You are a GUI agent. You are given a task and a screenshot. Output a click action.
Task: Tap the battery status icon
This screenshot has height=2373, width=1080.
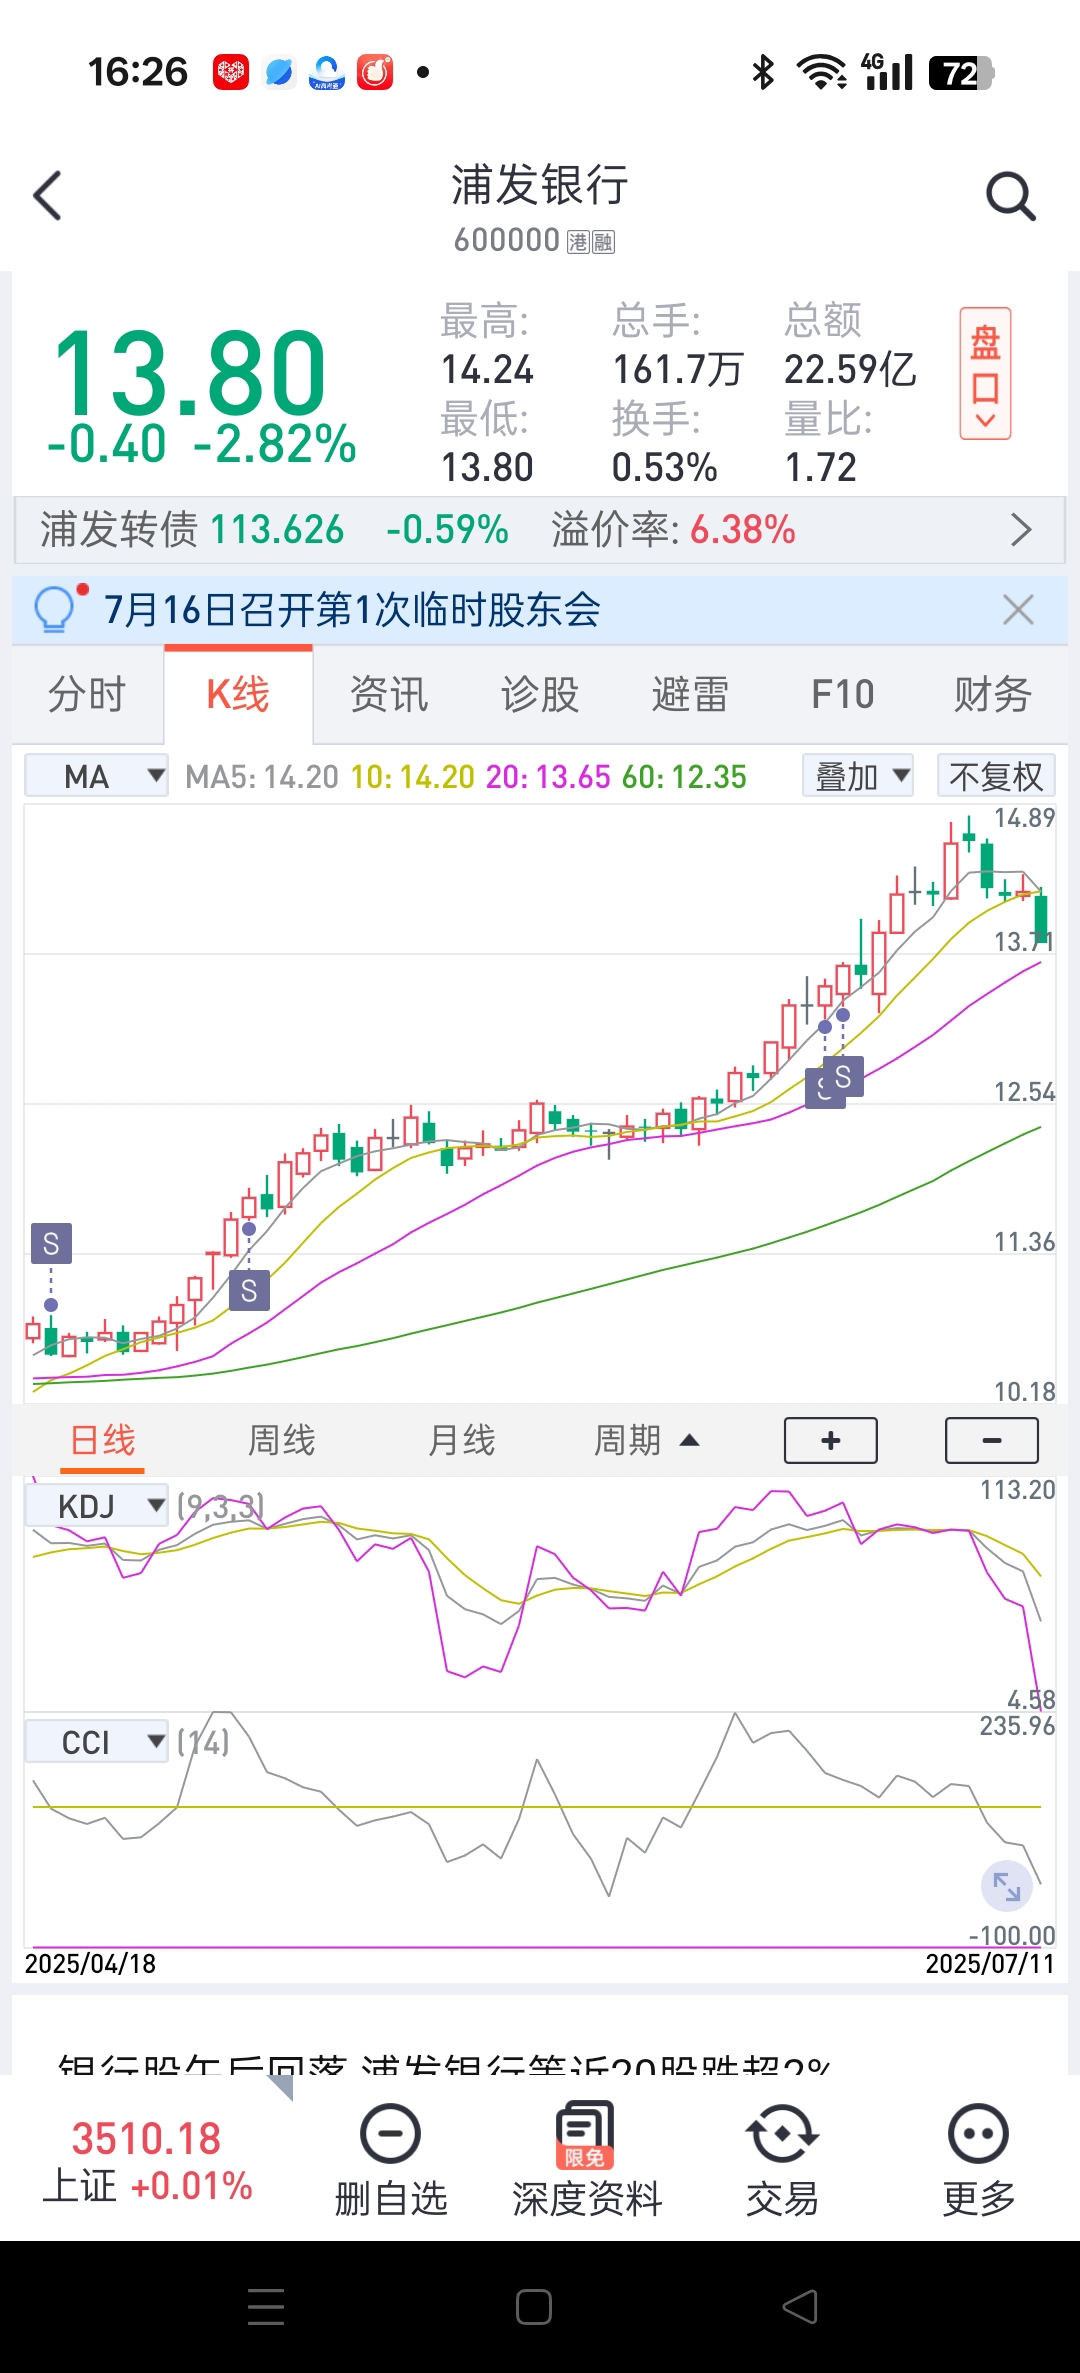[x=962, y=73]
